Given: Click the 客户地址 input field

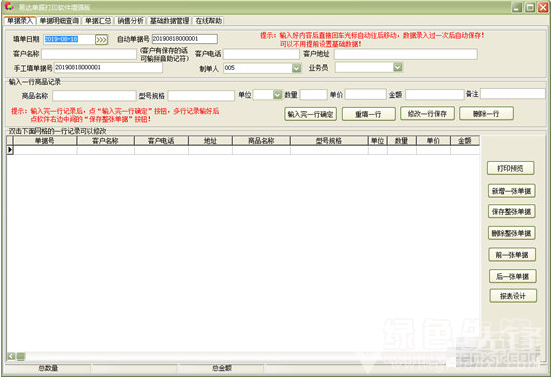Looking at the screenshot, I should point(406,54).
